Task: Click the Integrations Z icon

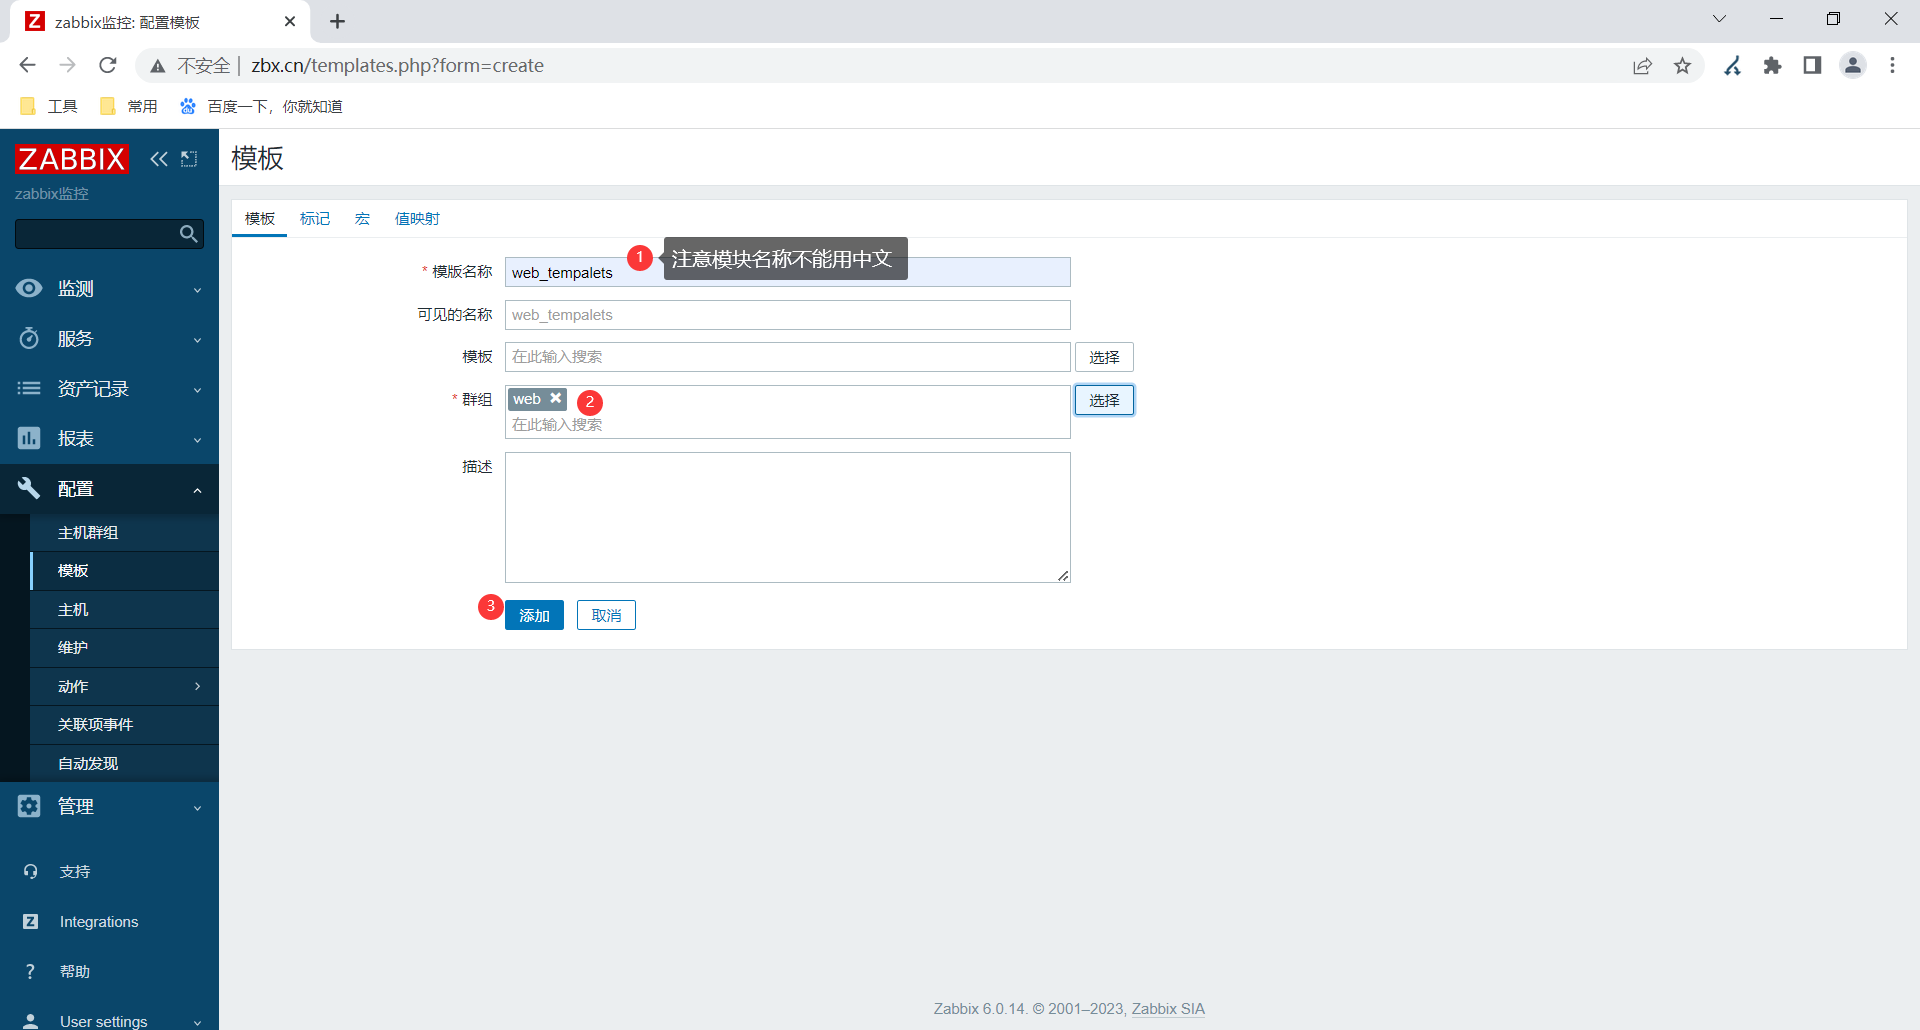Action: (x=30, y=922)
